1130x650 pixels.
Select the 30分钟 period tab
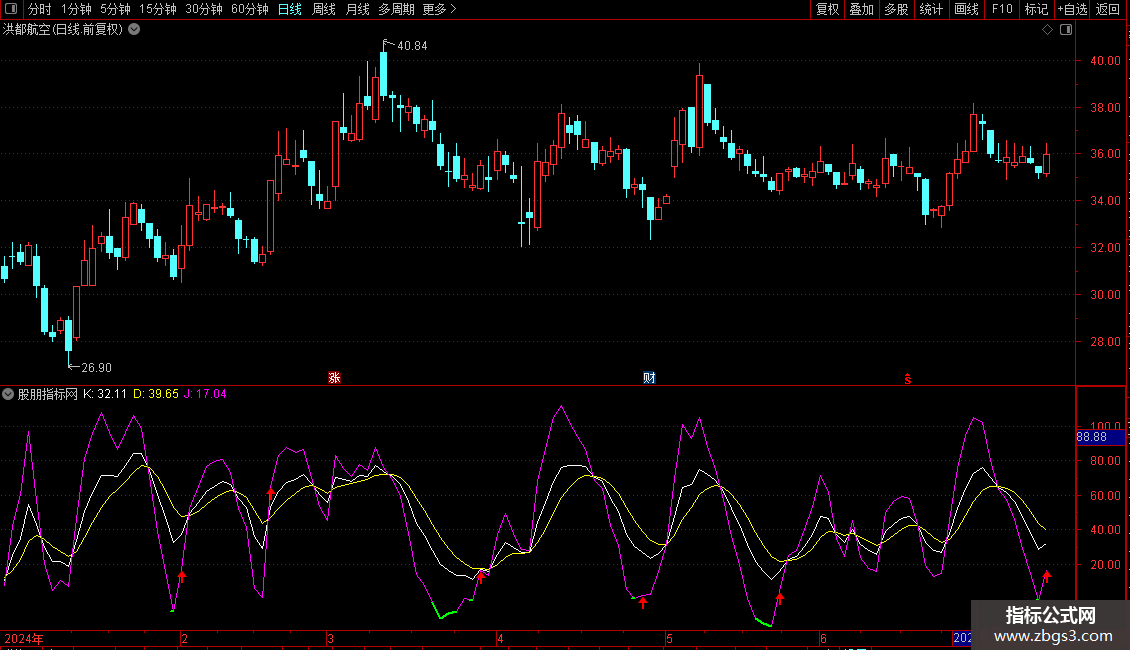click(x=203, y=9)
